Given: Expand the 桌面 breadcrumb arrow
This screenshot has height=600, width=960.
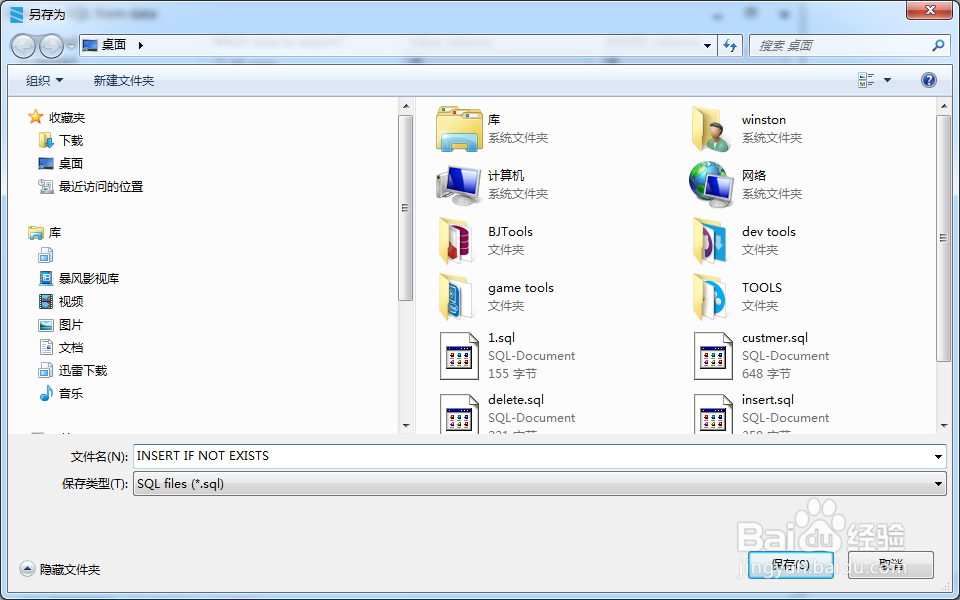Looking at the screenshot, I should pos(141,45).
